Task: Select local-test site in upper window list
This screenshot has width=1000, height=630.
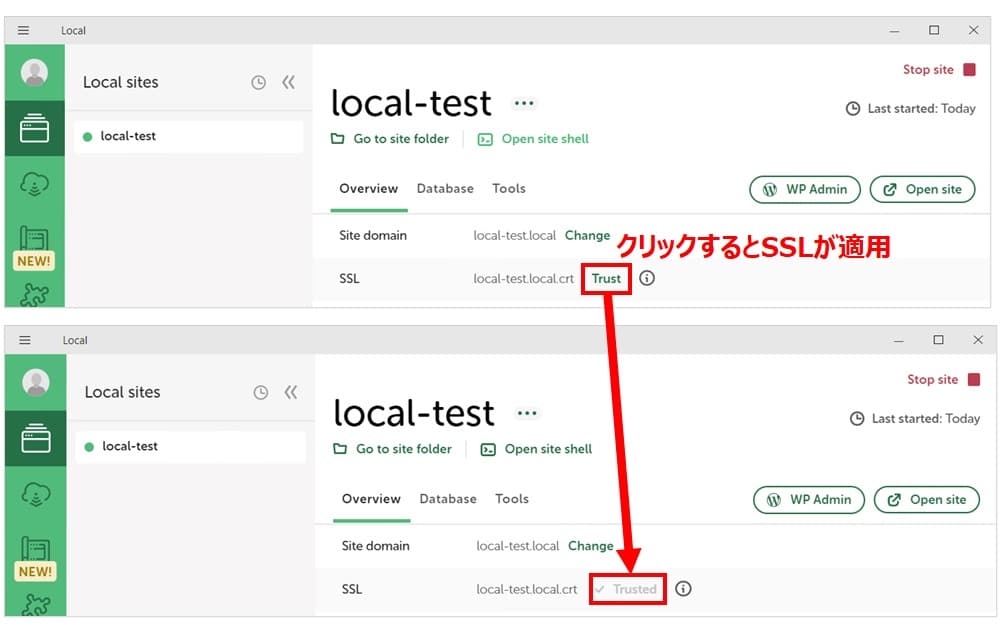Action: [189, 136]
